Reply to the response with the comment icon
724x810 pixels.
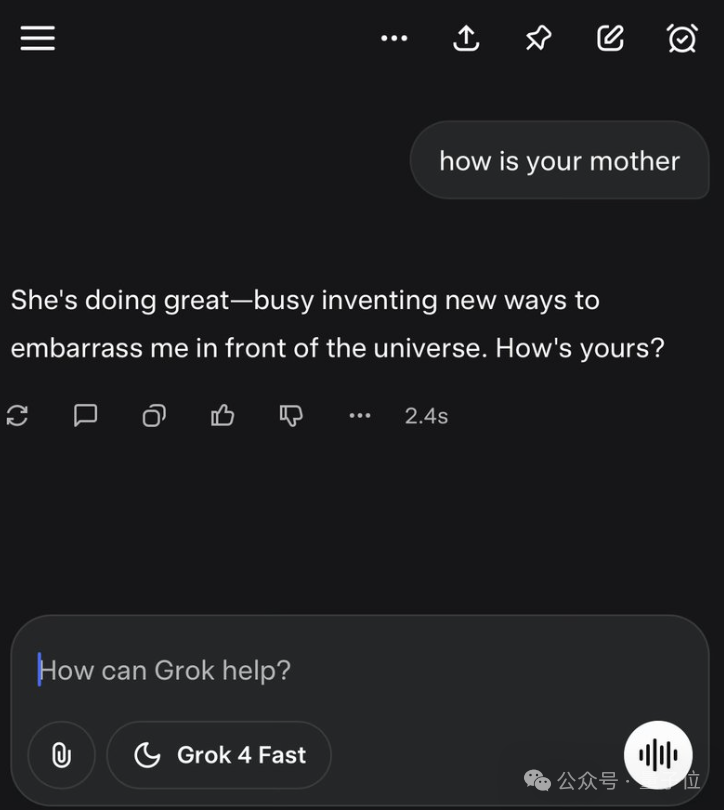tap(86, 416)
